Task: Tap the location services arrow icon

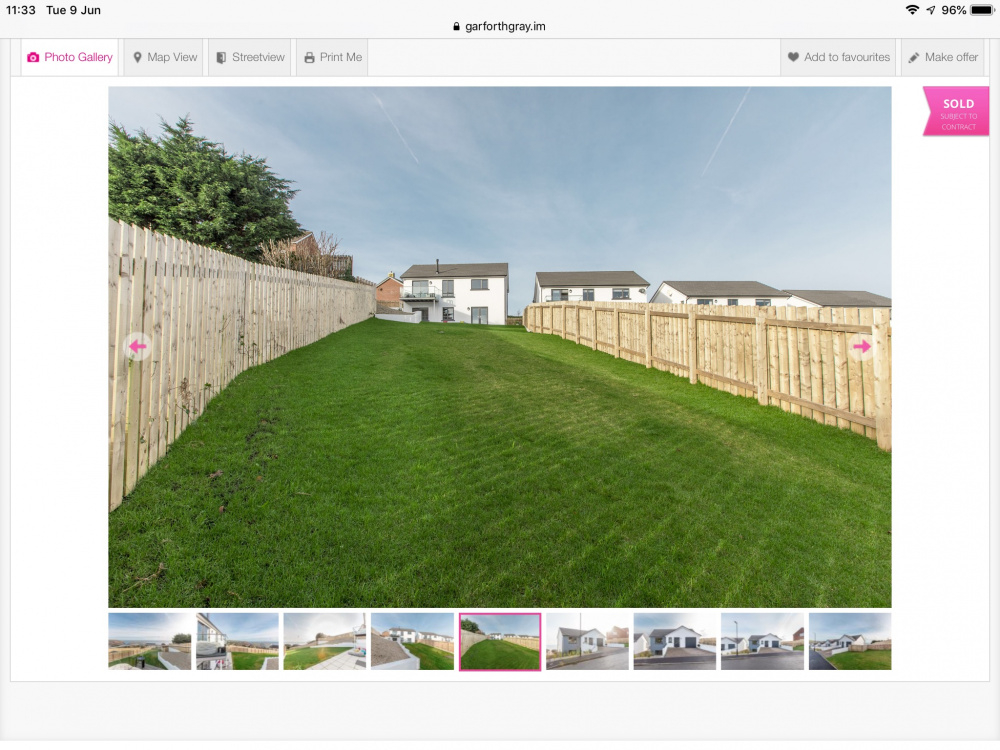Action: [931, 10]
